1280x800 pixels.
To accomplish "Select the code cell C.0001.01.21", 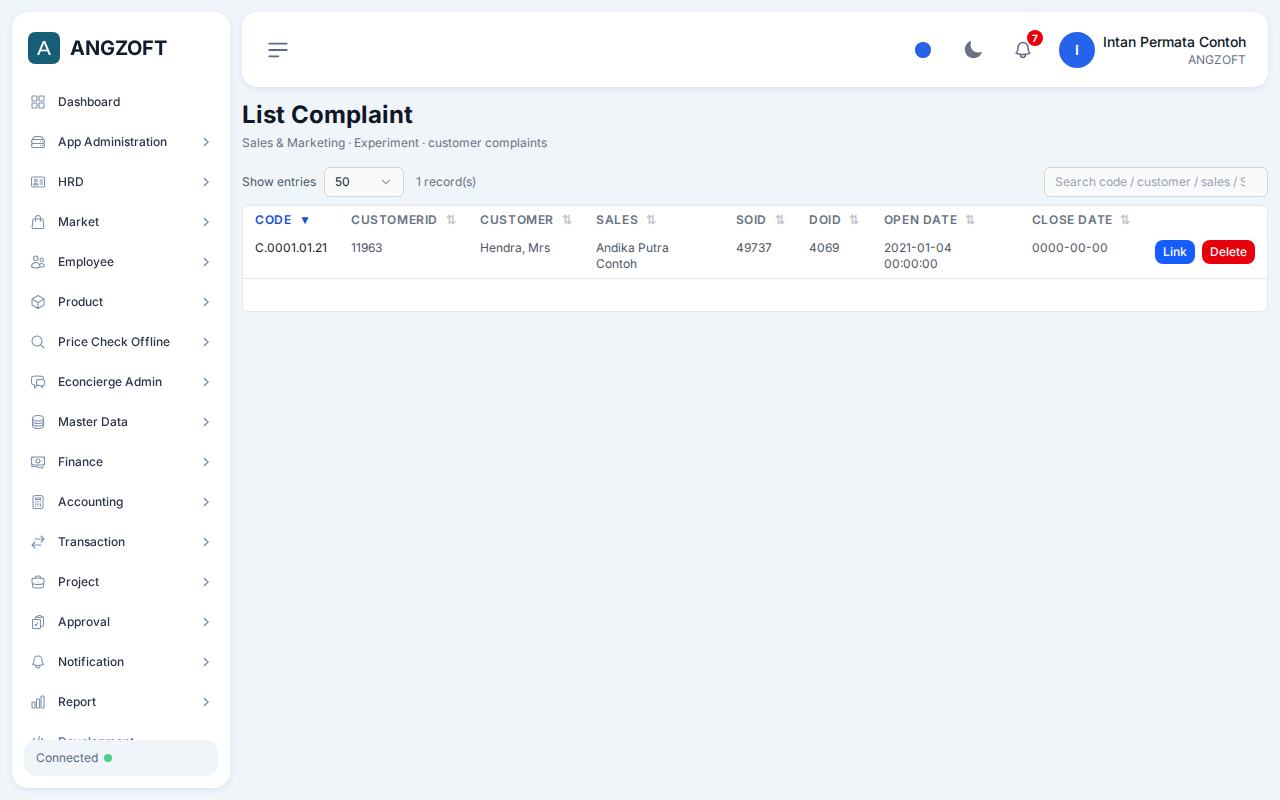I will pyautogui.click(x=291, y=248).
